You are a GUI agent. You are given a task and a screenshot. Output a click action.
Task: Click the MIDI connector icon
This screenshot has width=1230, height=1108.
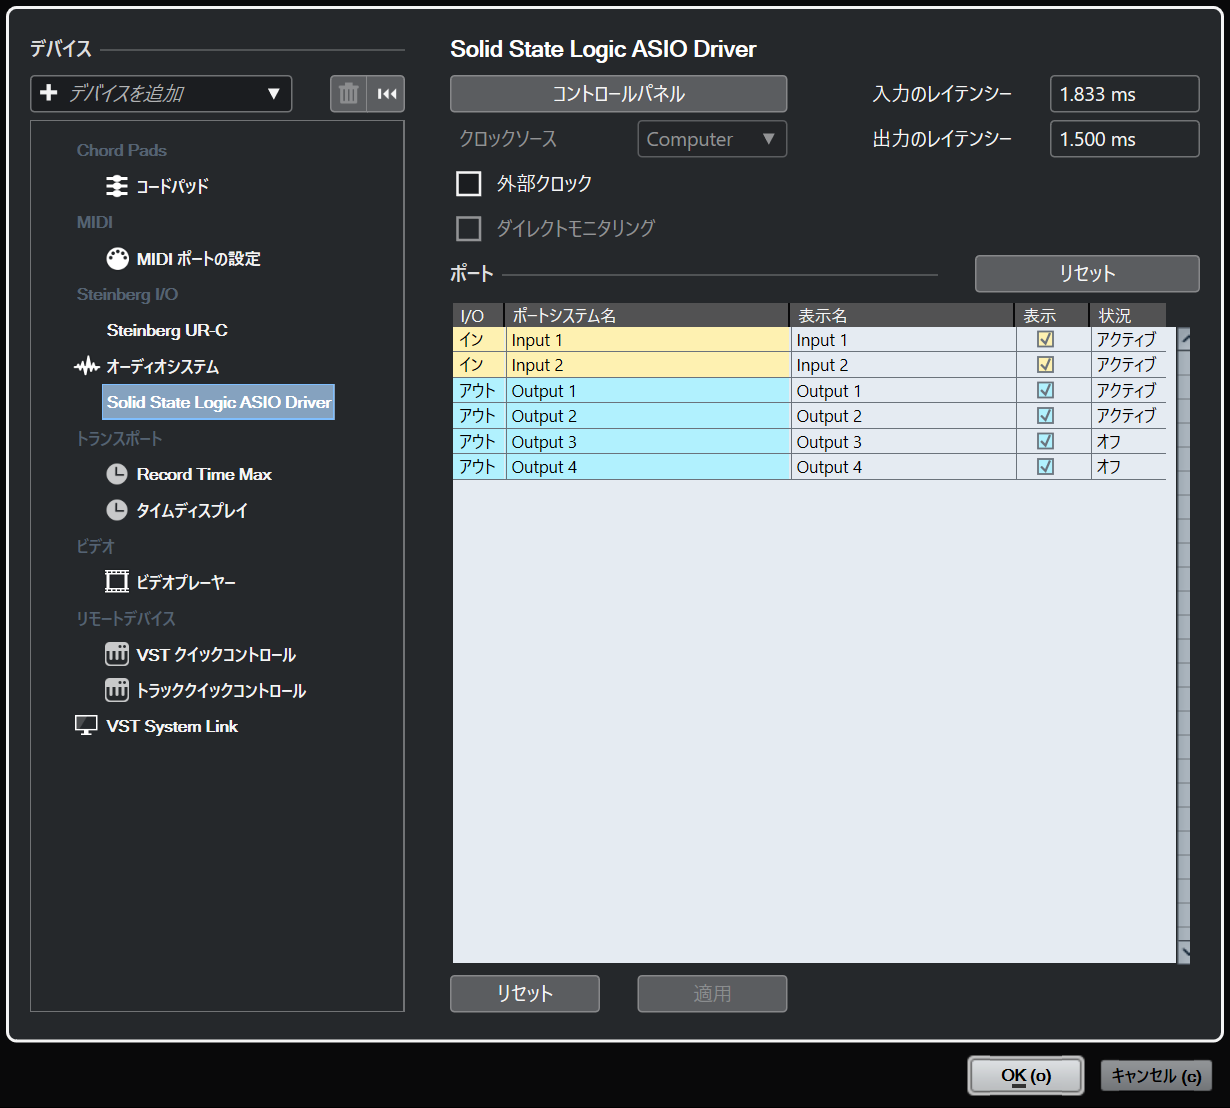coord(117,258)
